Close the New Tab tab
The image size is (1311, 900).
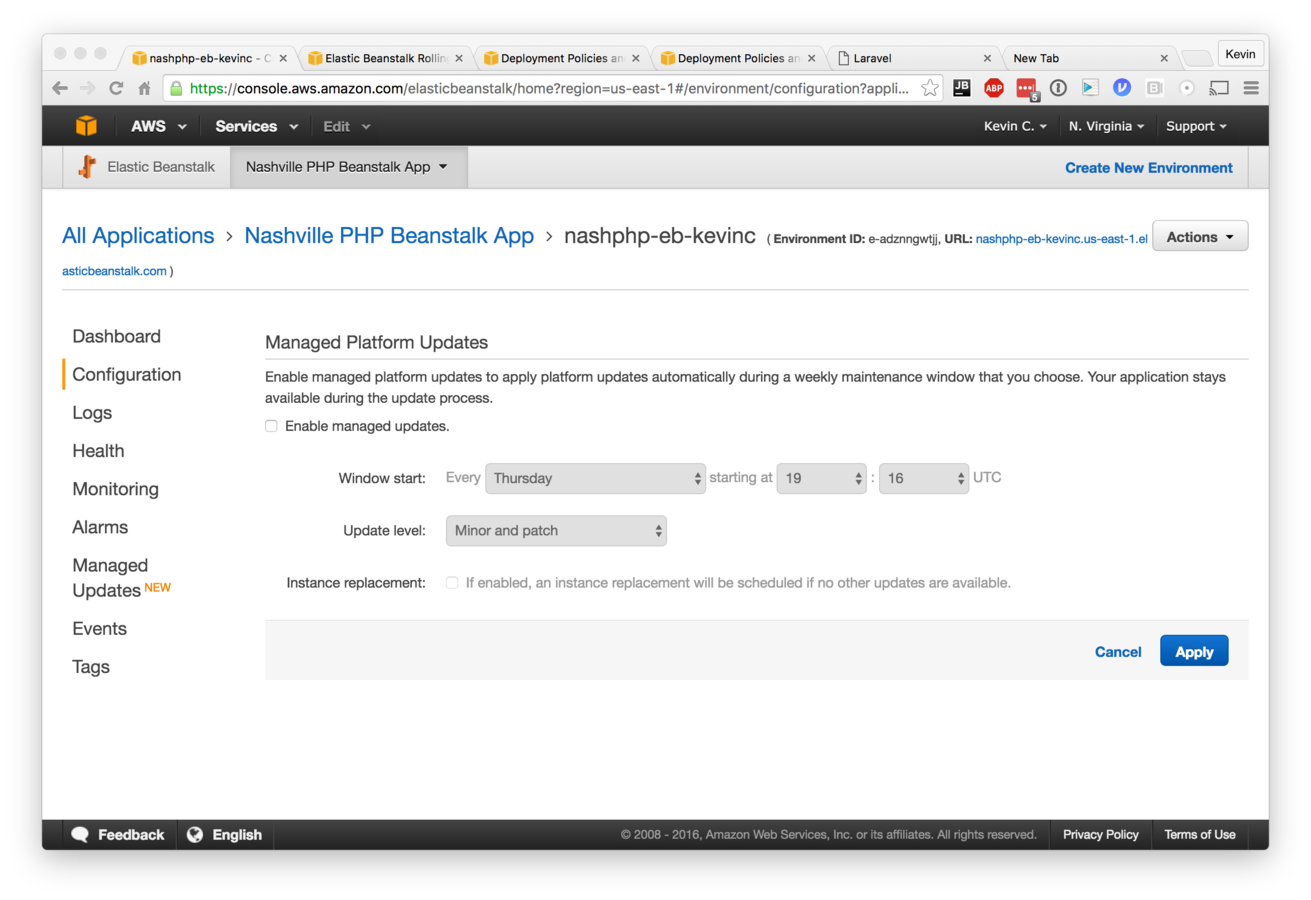pyautogui.click(x=1164, y=58)
